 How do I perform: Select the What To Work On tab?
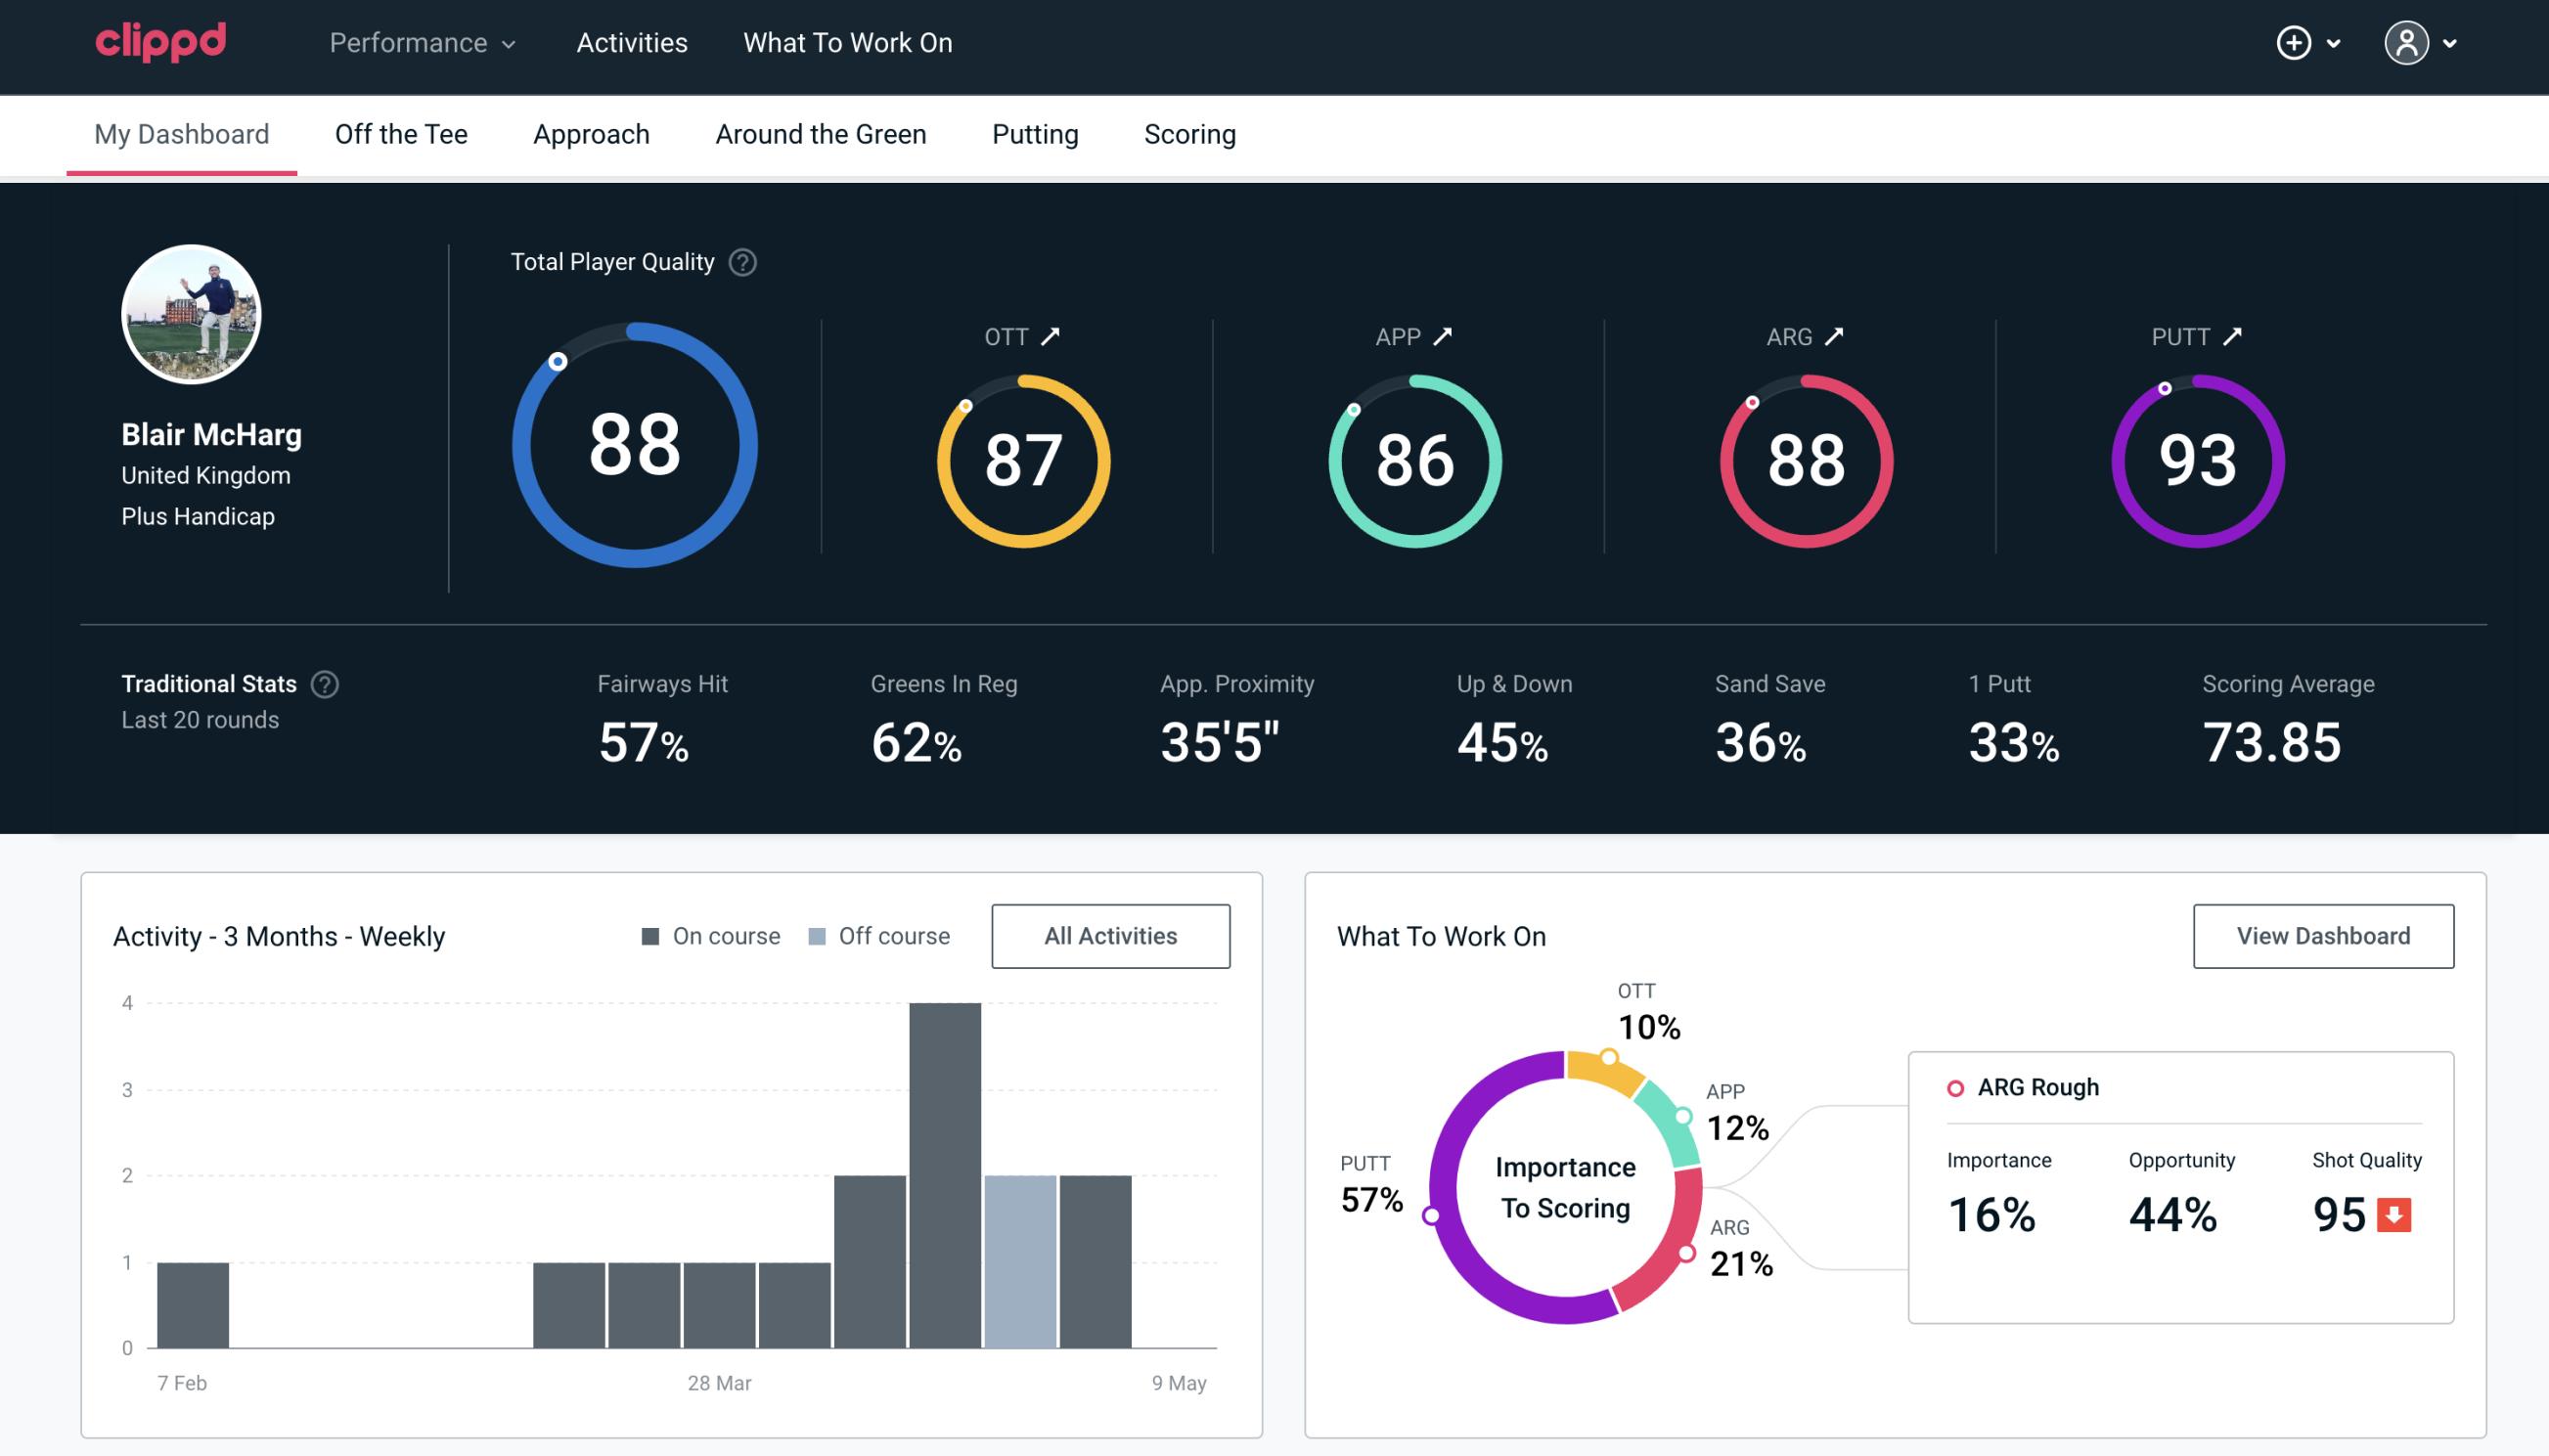click(x=847, y=44)
